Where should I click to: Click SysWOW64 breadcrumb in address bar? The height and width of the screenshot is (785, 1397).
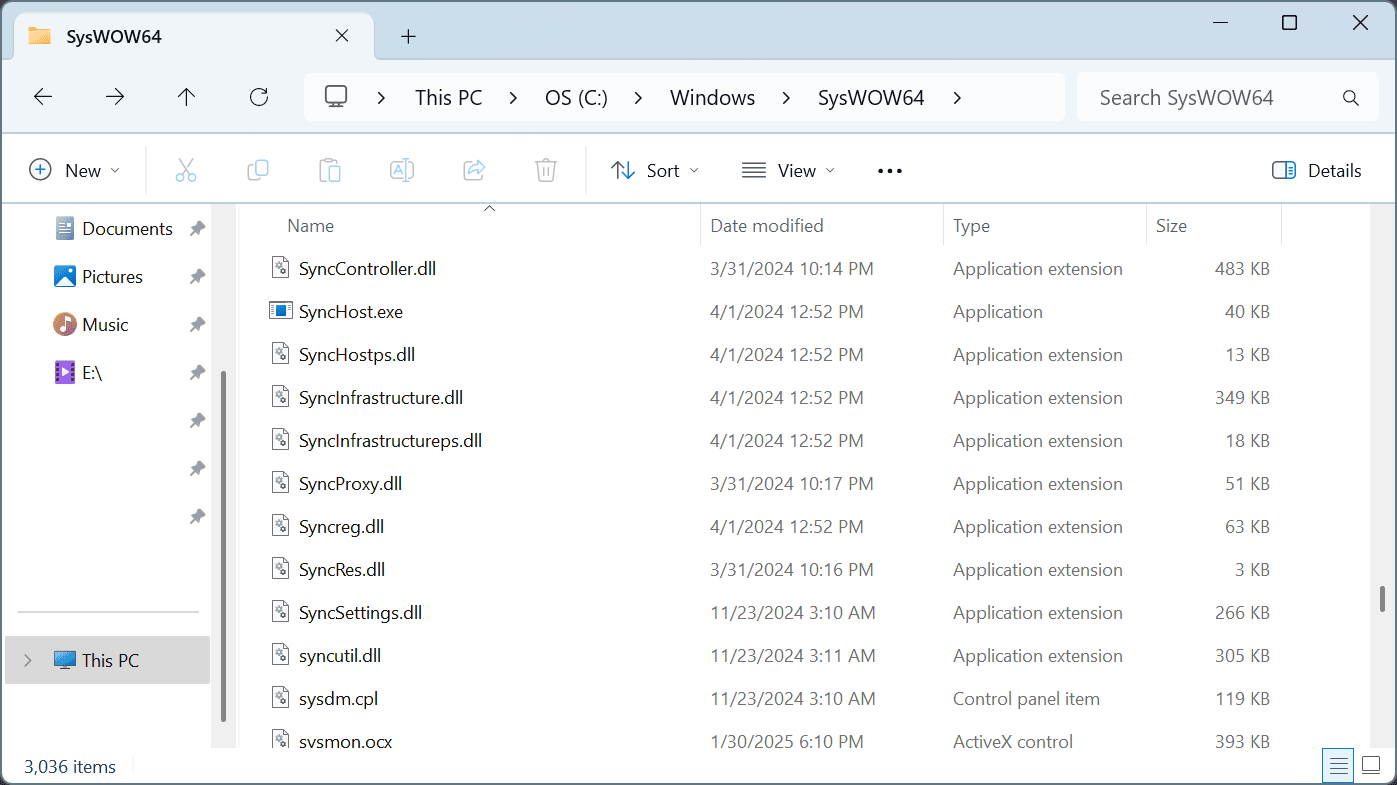[x=871, y=97]
